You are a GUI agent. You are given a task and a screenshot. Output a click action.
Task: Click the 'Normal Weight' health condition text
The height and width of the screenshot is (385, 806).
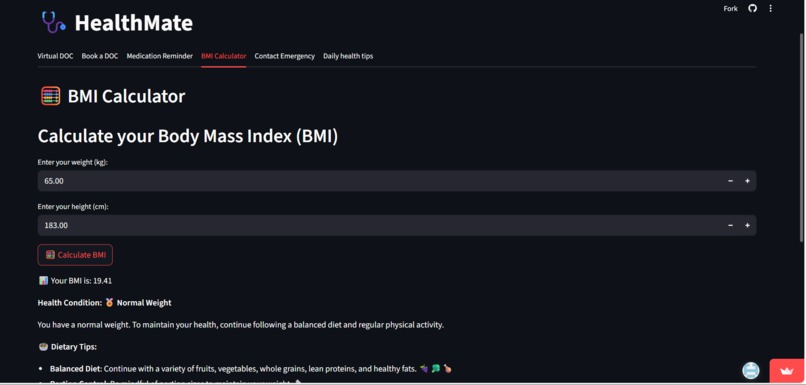tap(144, 303)
